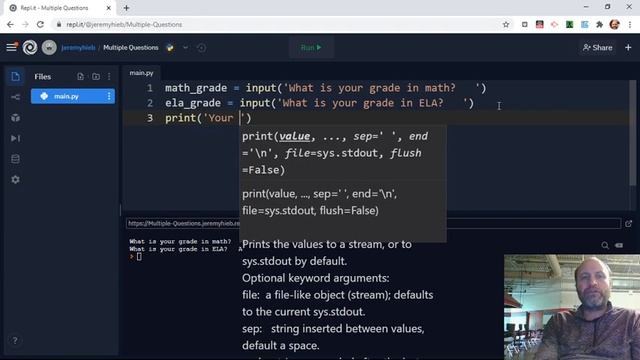Open the hamburger menu in Replit header
Image resolution: width=640 pixels, height=360 pixels.
pyautogui.click(x=11, y=47)
